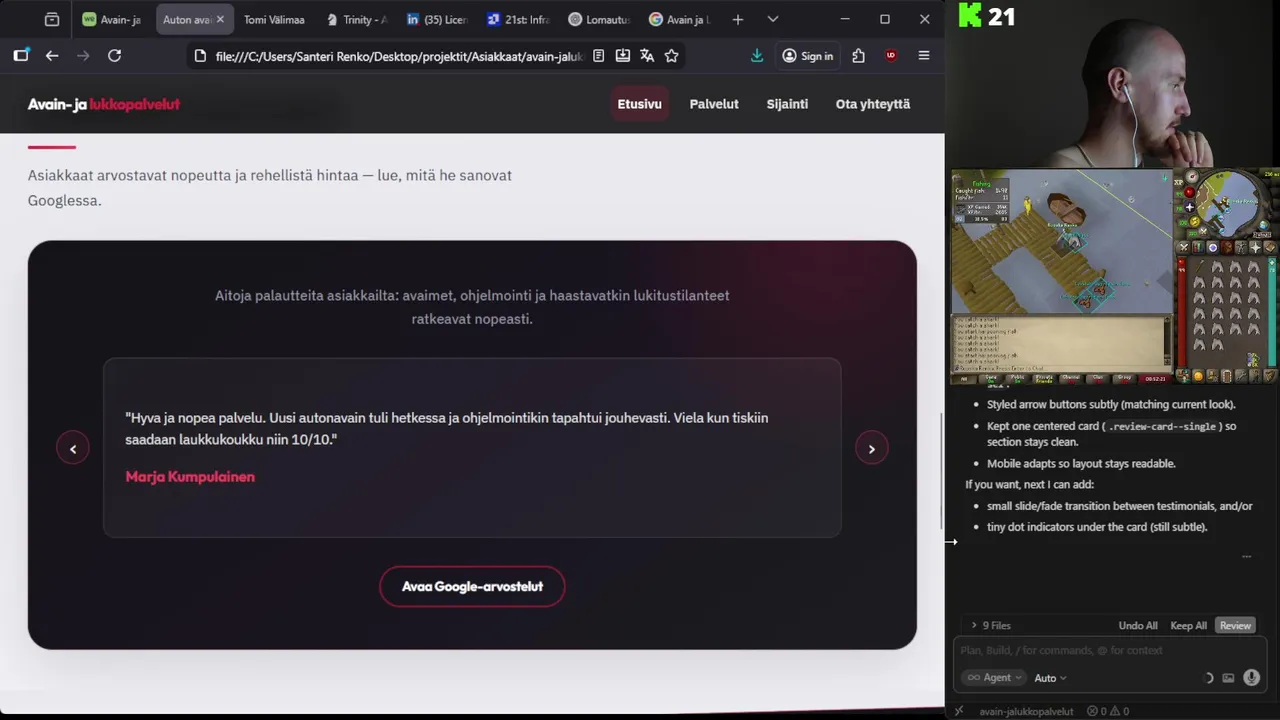Switch to the Avain- ja tab
Viewport: 1280px width, 720px height.
[114, 19]
